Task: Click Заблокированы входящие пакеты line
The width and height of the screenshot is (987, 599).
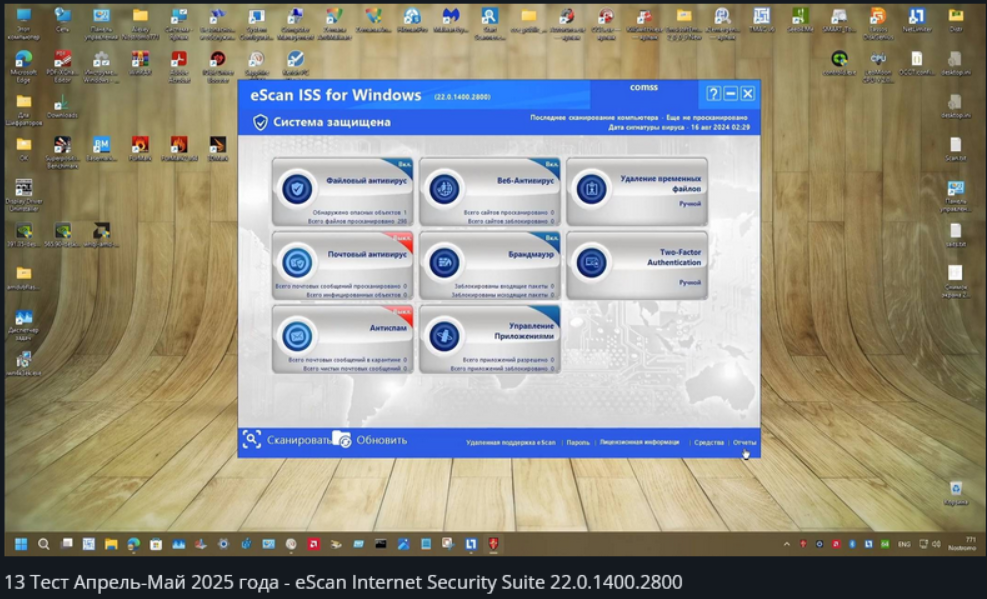Action: [x=504, y=286]
